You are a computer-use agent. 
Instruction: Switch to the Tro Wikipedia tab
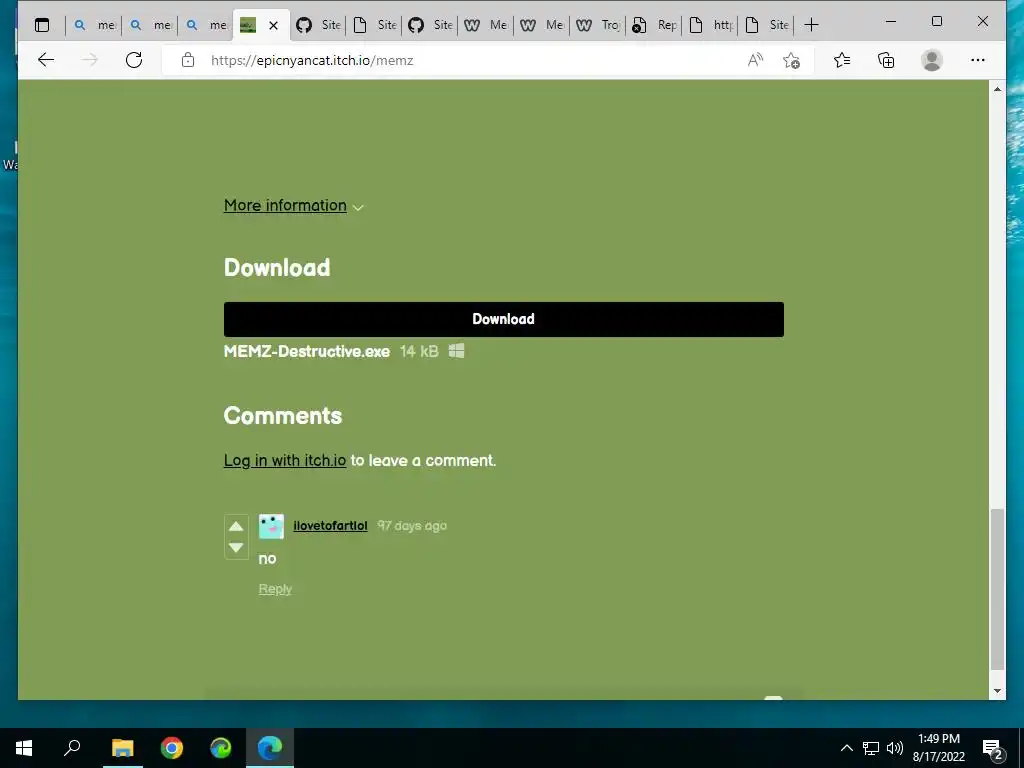coord(598,25)
